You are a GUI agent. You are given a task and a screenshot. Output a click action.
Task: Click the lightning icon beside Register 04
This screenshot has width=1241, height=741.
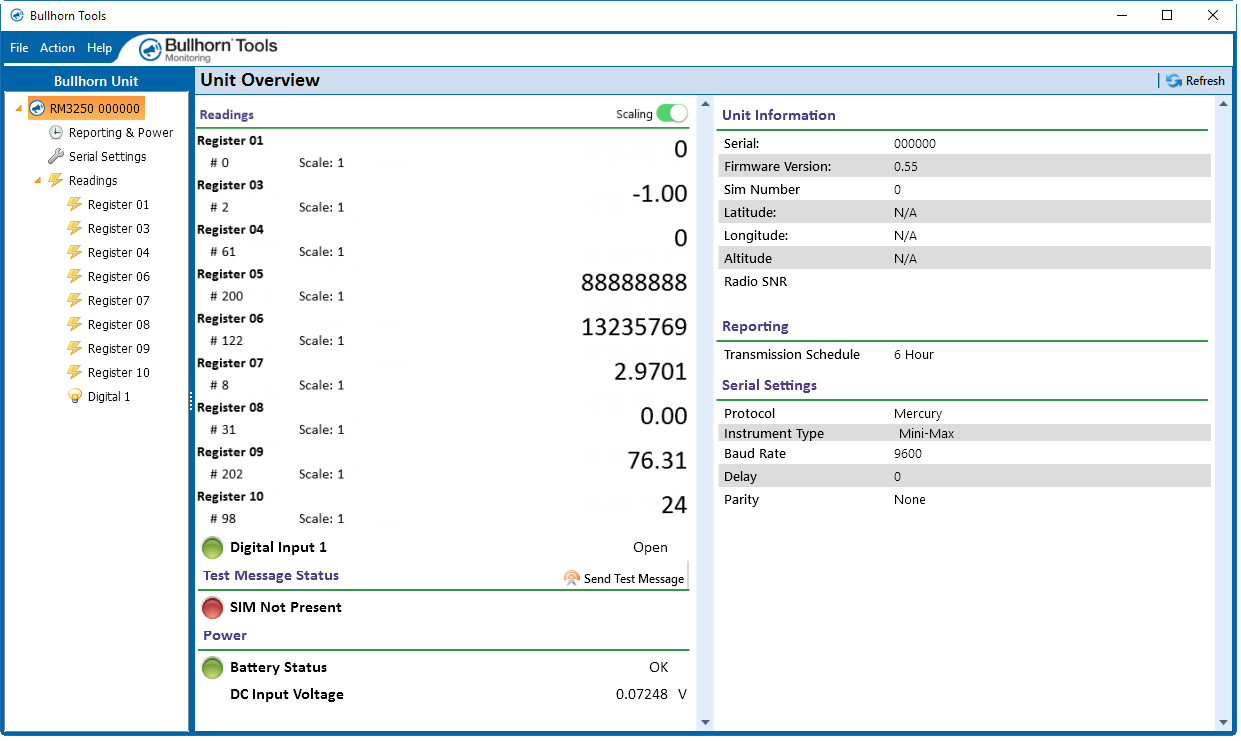74,252
